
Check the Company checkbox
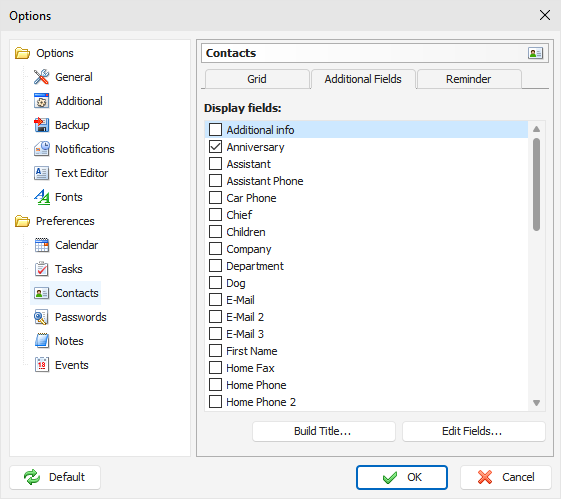tap(215, 249)
